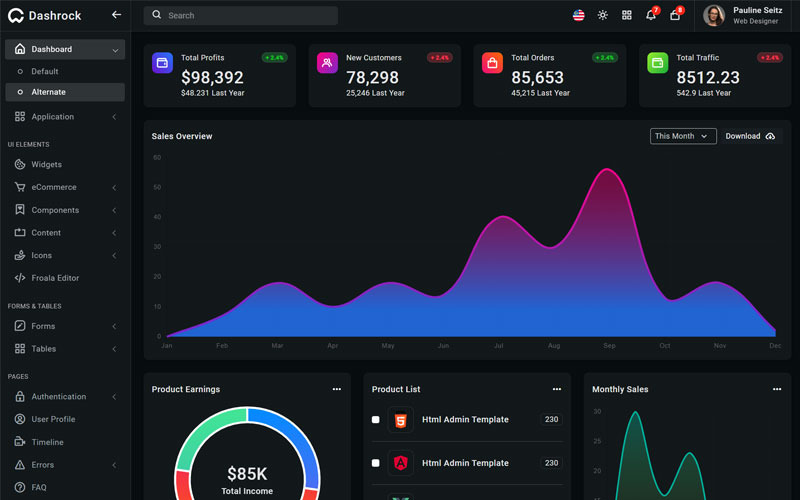This screenshot has height=500, width=800.
Task: Click the Tables grid icon
Action: [20, 348]
